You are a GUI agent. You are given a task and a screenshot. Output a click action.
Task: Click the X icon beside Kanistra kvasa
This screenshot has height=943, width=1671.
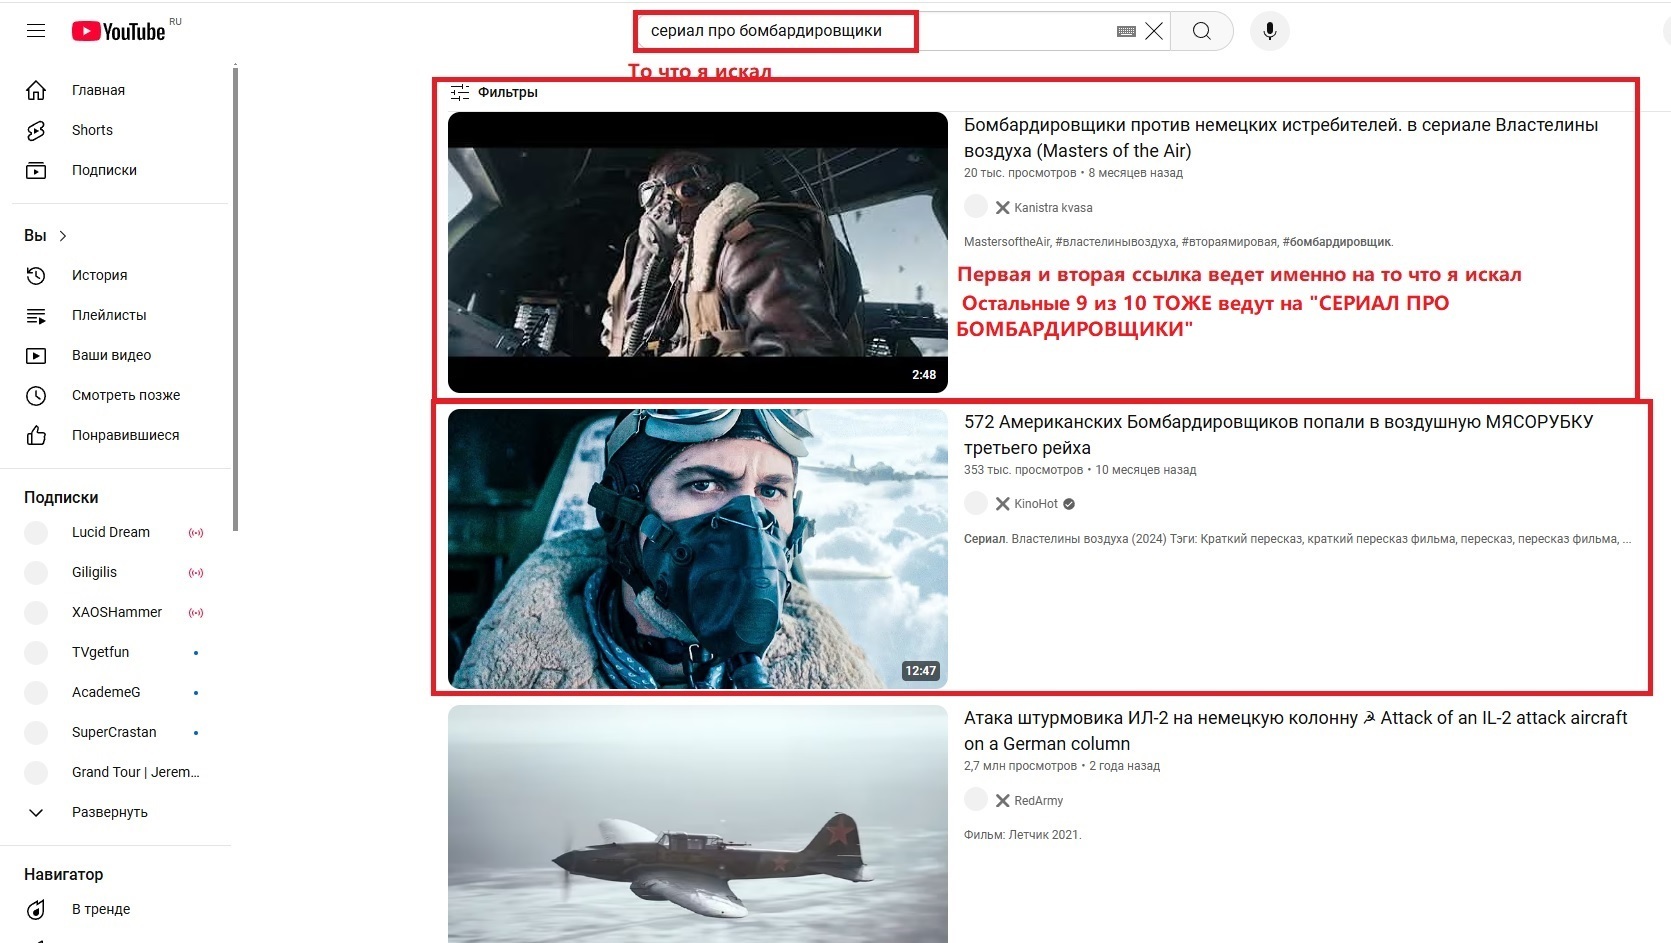tap(1002, 208)
